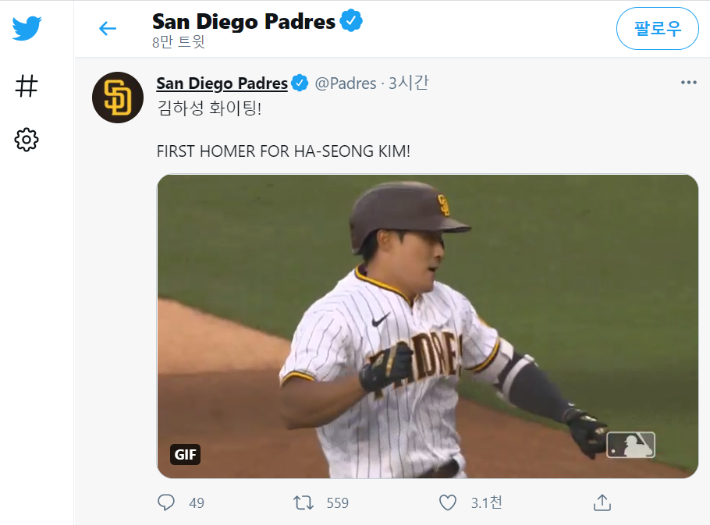Click the Padres SD profile avatar

(117, 98)
